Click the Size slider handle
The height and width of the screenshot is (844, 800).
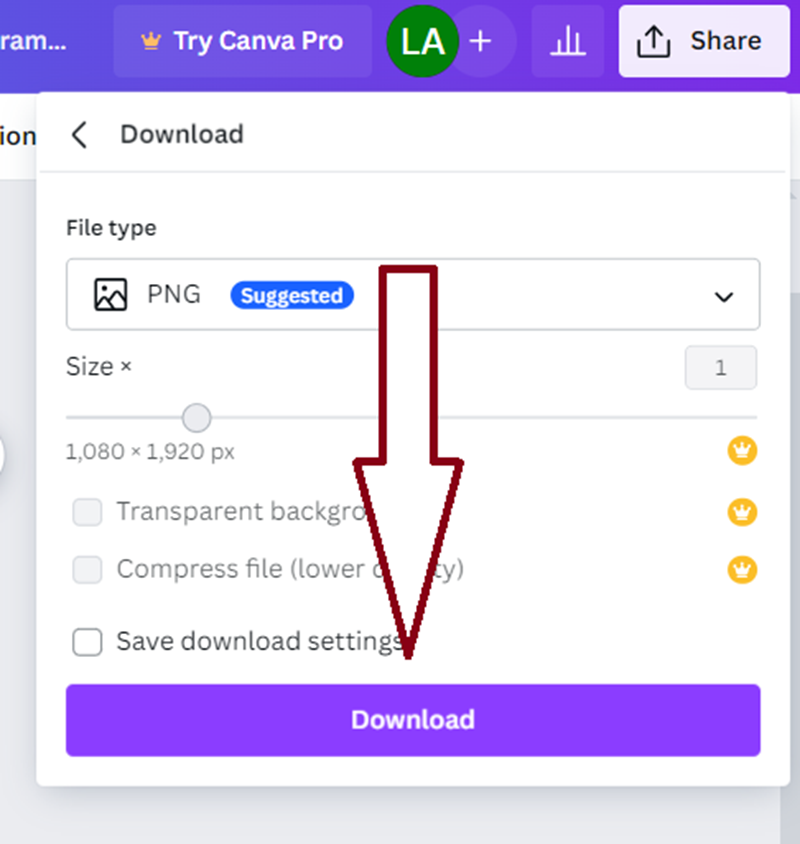[x=197, y=417]
